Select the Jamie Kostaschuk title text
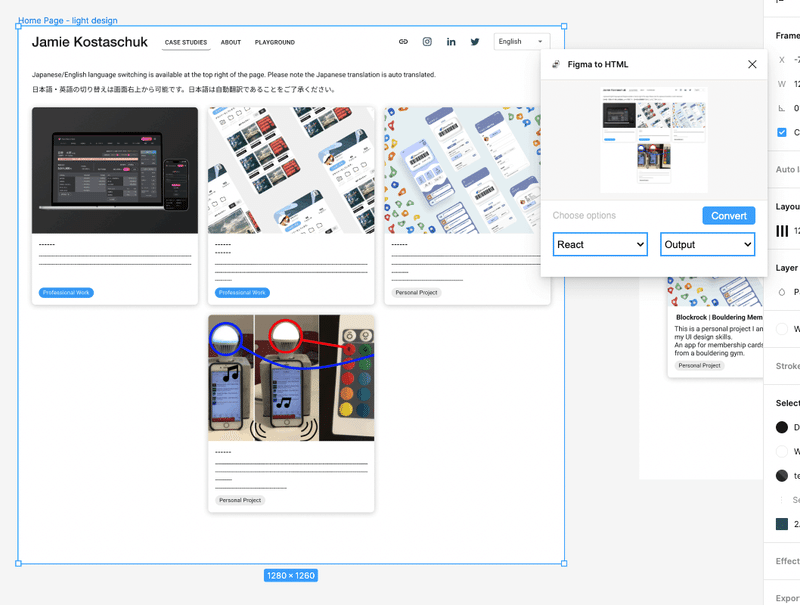The width and height of the screenshot is (800, 605). [x=90, y=42]
